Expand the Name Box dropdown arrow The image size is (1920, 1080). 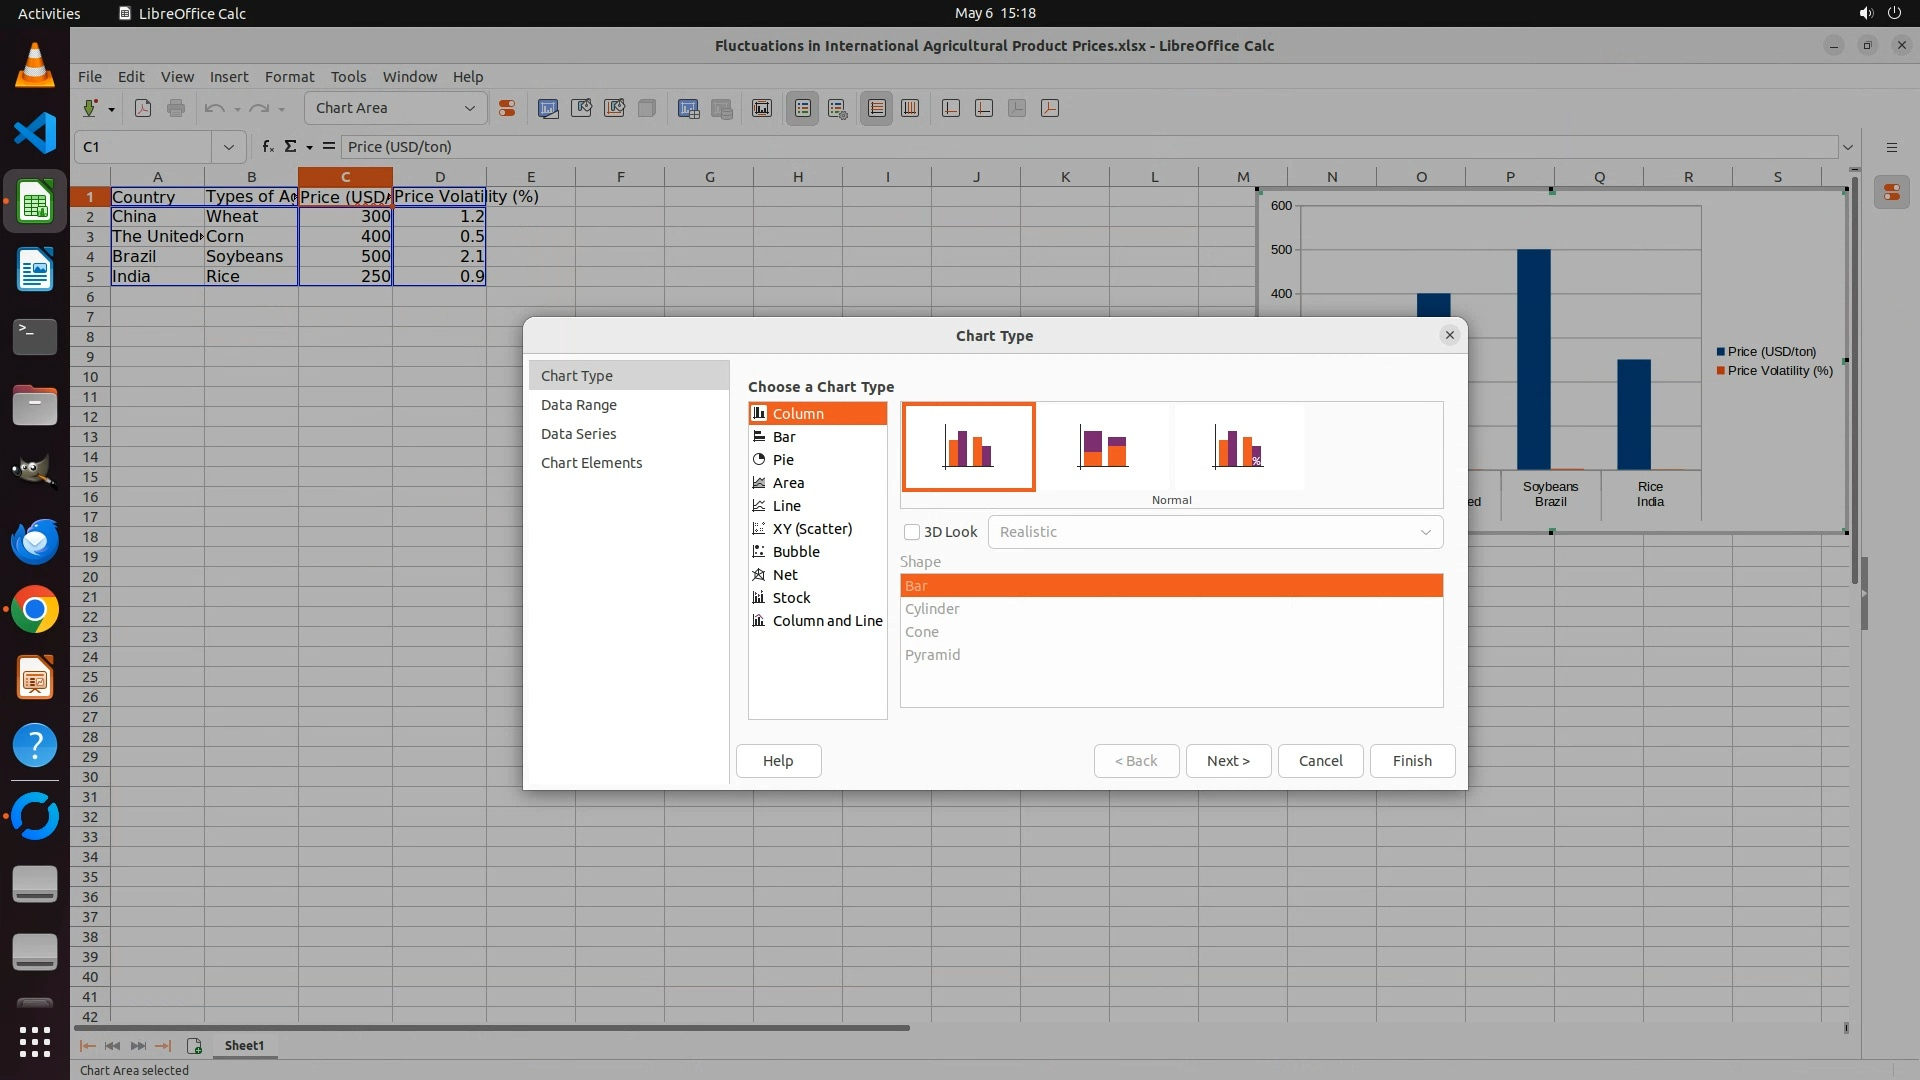point(229,147)
